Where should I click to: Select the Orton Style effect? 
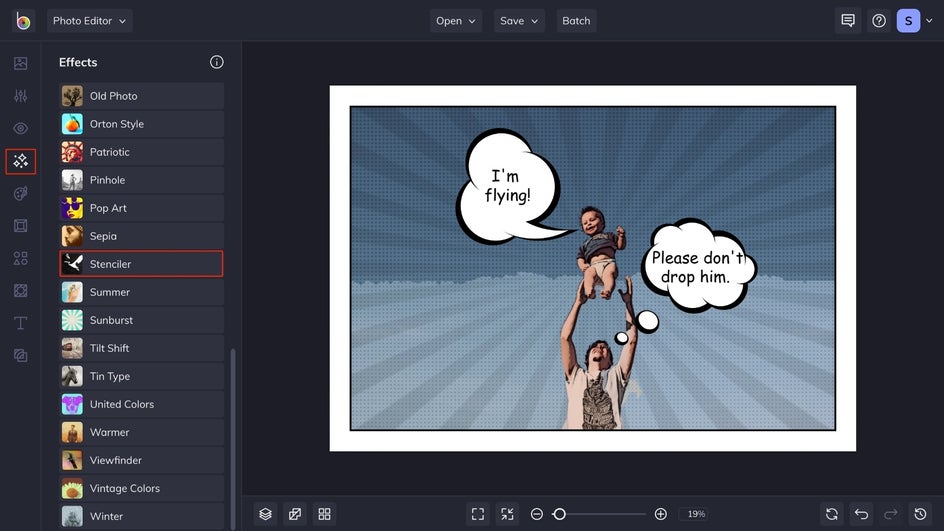point(141,124)
